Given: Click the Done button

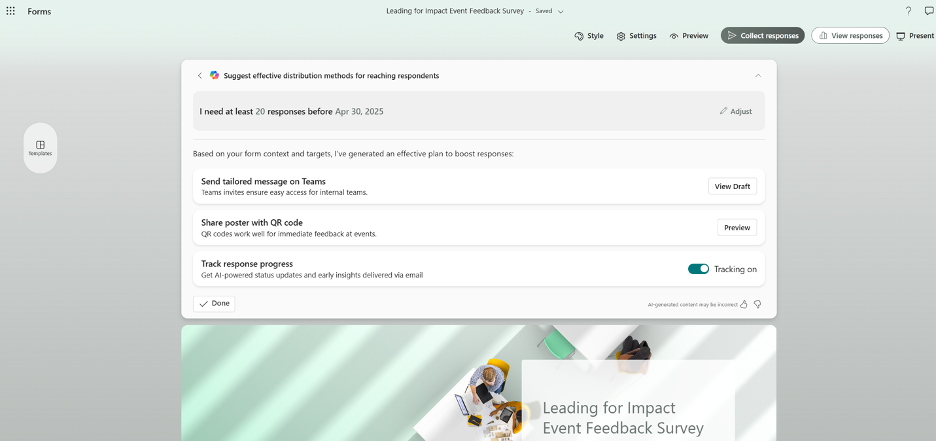Looking at the screenshot, I should click(x=214, y=303).
